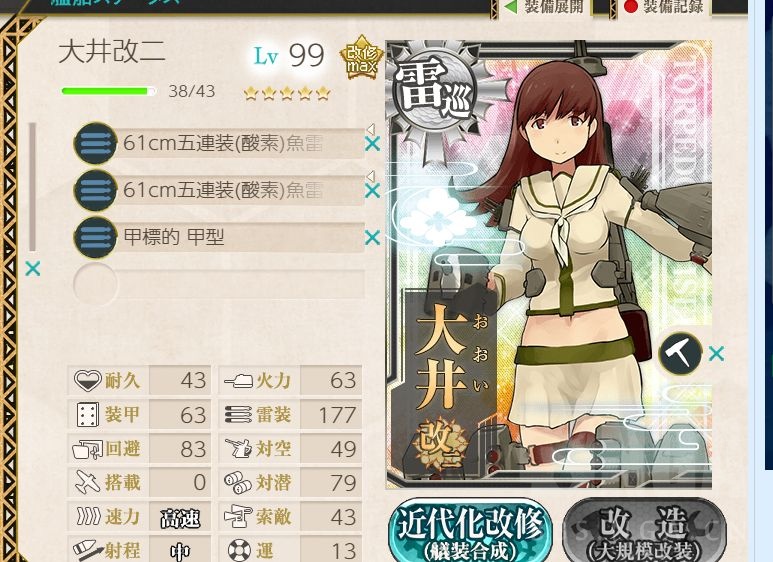Expand the small arrow above the second slot X
This screenshot has width=773, height=562.
371,176
